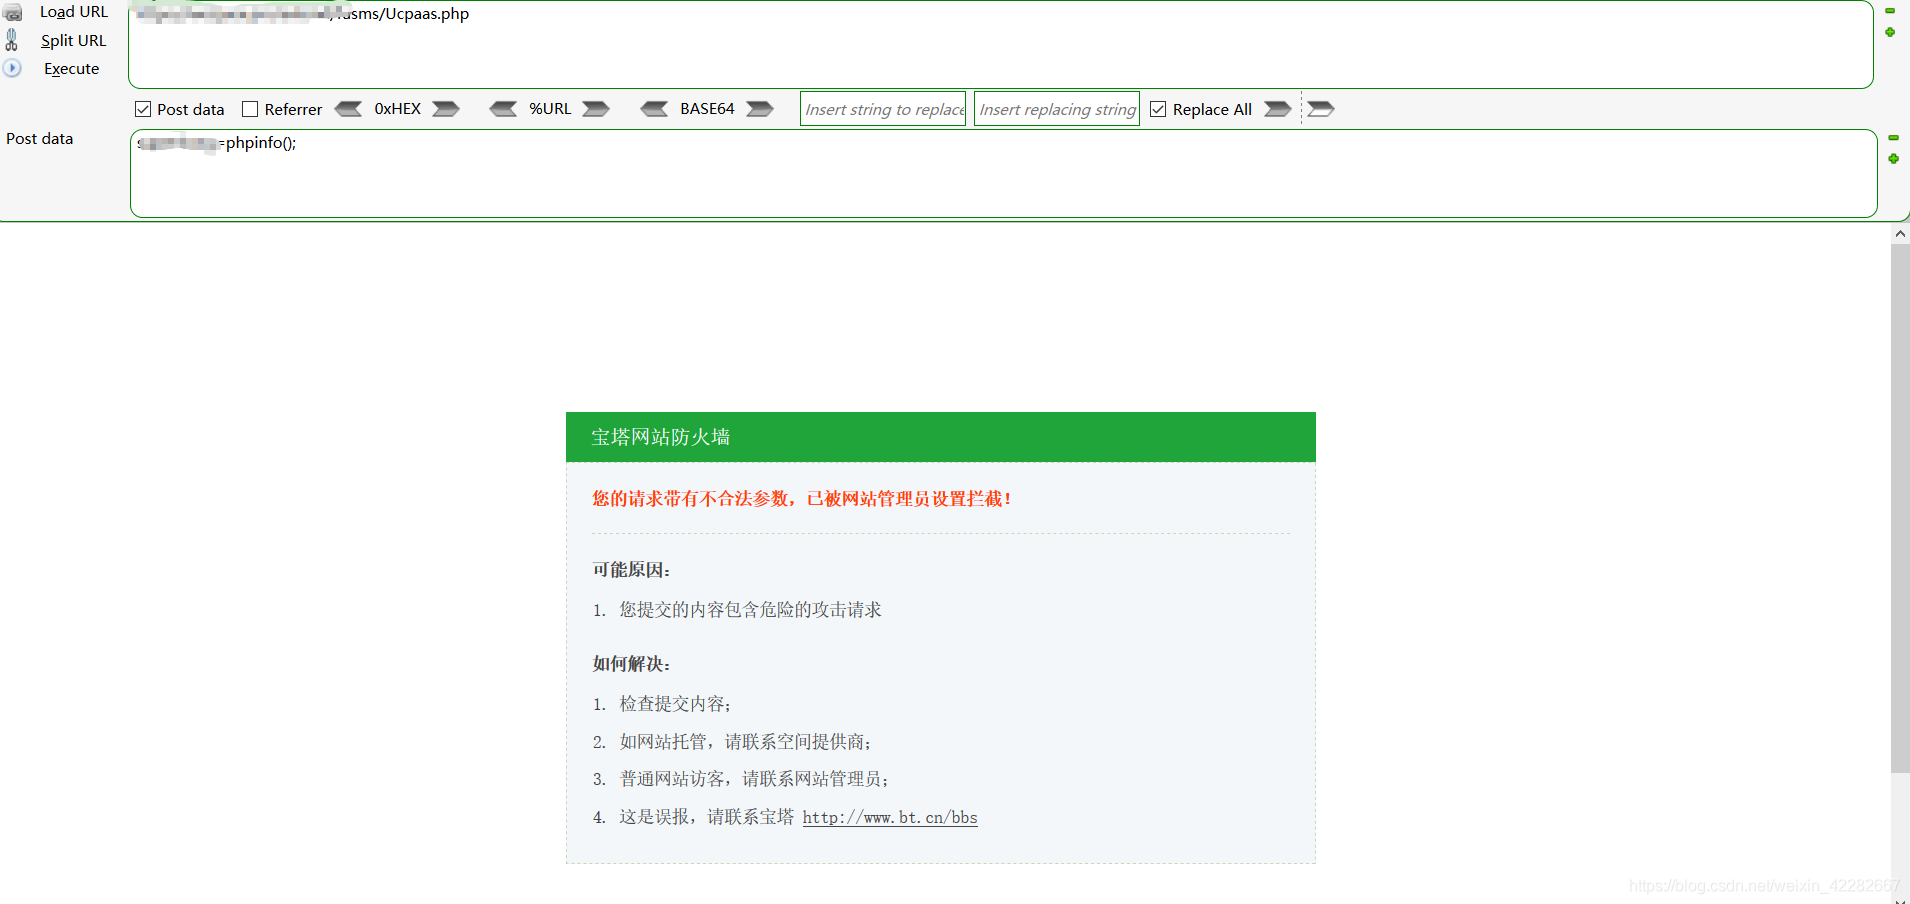Click the item 普通网站访客，请联系网站管理员

(754, 779)
